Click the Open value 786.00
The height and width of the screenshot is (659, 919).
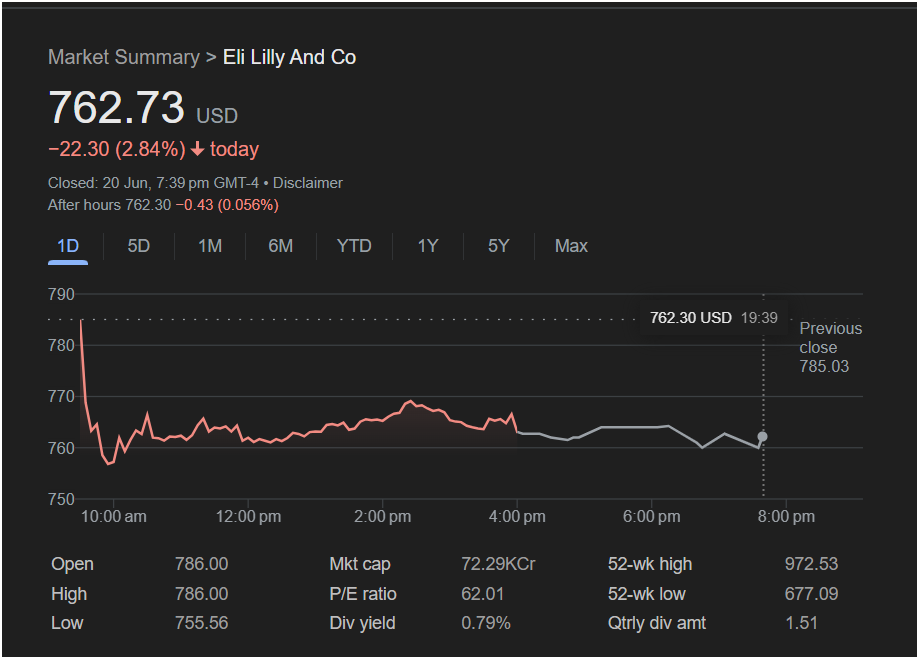[202, 564]
